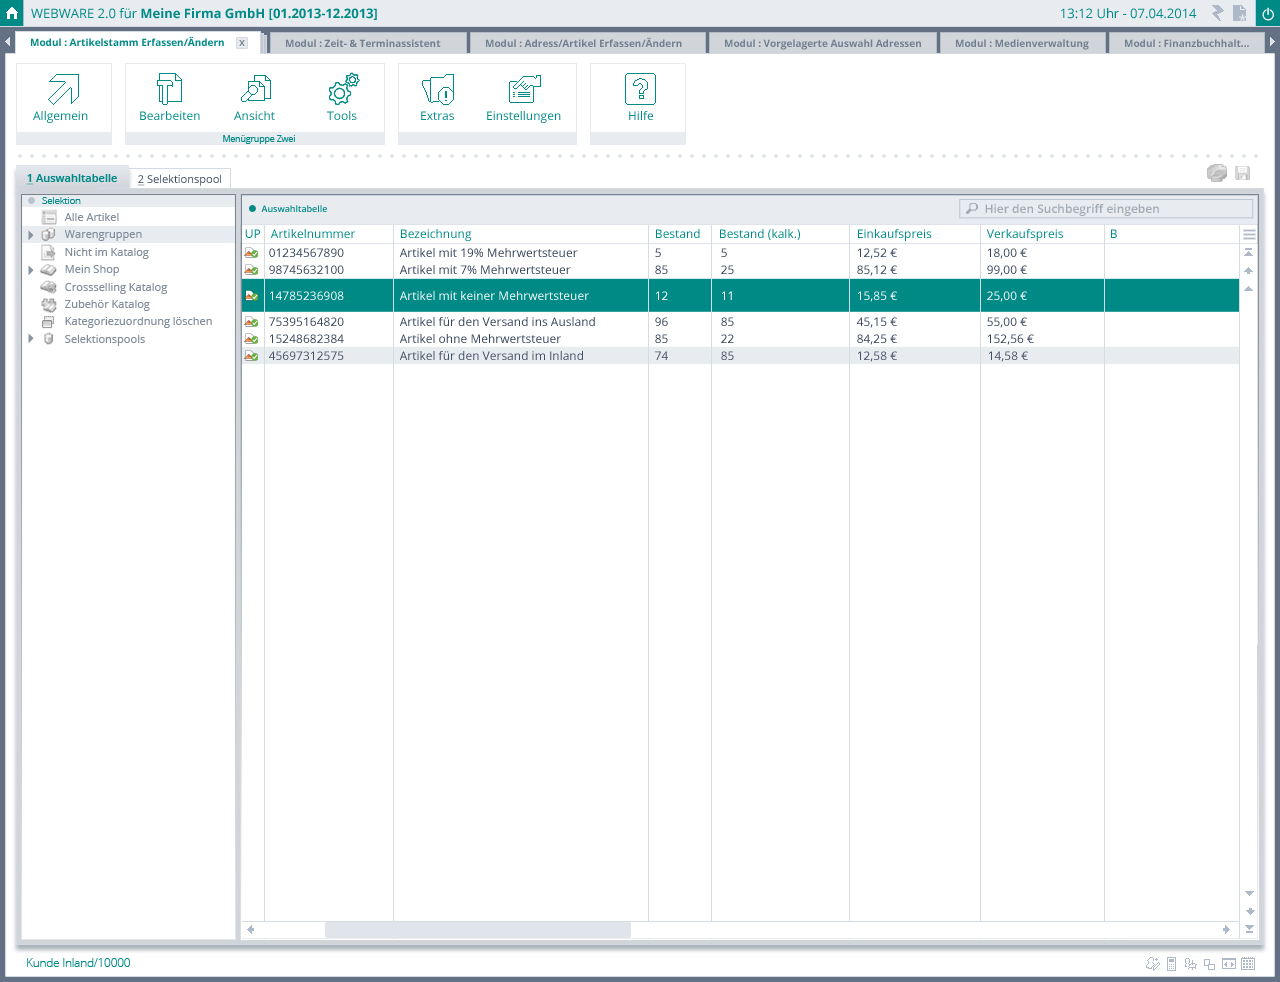The image size is (1280, 982).
Task: Select row Artikel ohne Mehrwertsteuer
Action: tap(741, 339)
